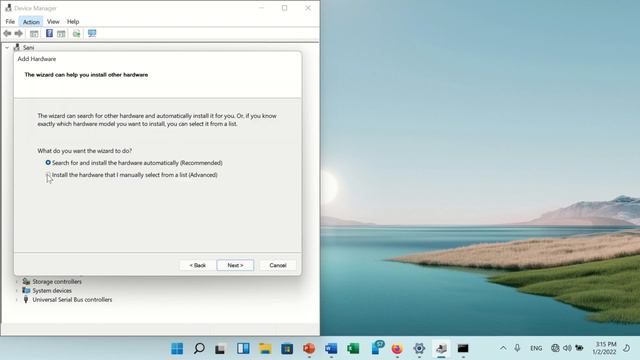The image size is (640, 360).
Task: Expand Universal Serial Bus controllers category
Action: pyautogui.click(x=17, y=300)
